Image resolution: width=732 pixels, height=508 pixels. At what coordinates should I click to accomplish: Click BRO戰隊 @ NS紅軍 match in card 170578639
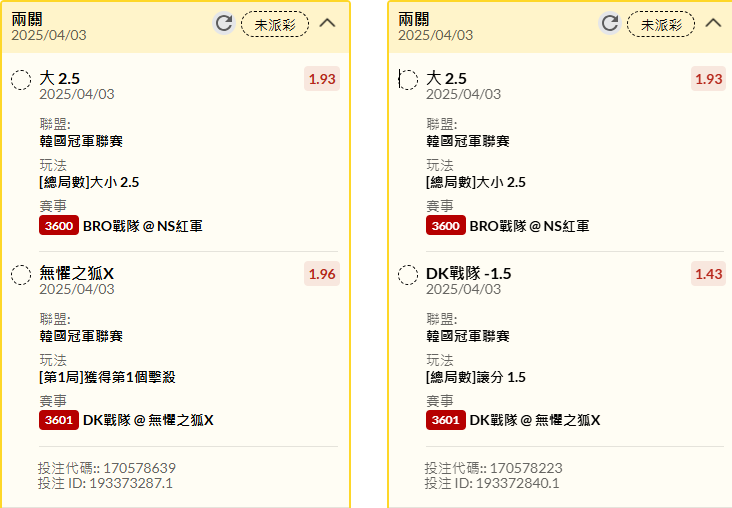click(143, 226)
